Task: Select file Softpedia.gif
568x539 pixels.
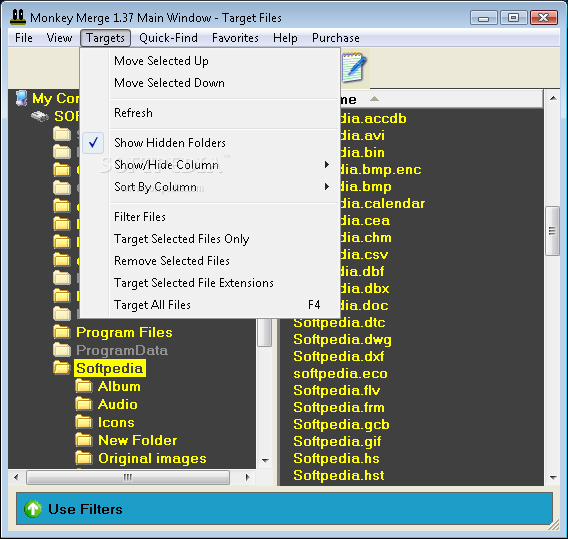Action: pyautogui.click(x=337, y=442)
